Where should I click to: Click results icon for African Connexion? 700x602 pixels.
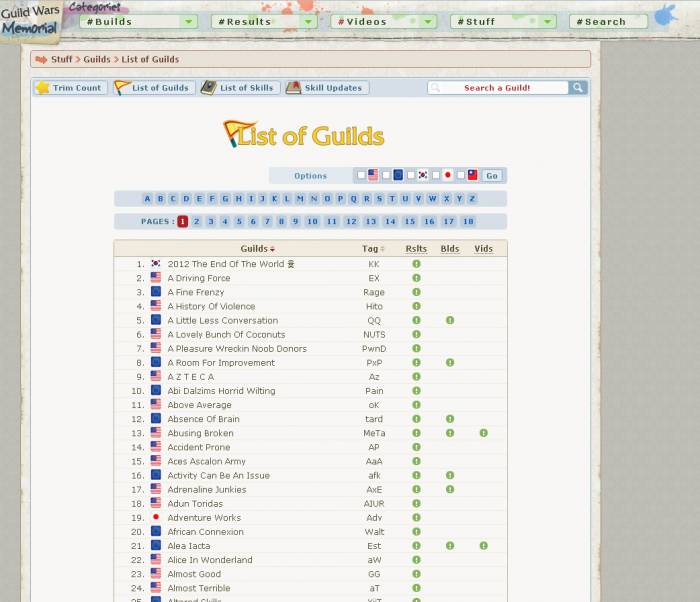[x=416, y=531]
